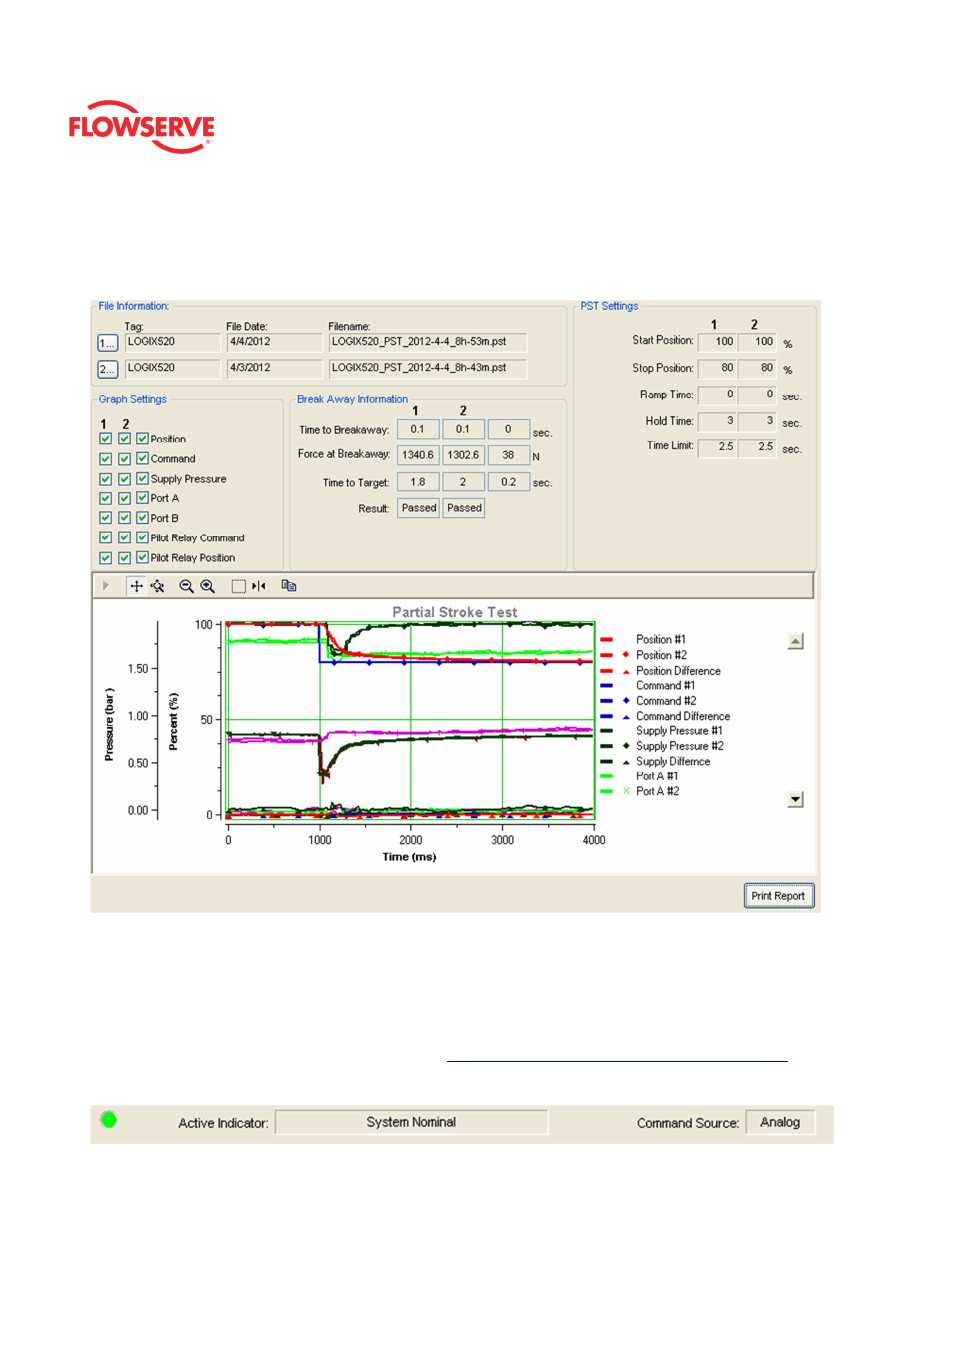Screen dimensions: 954x1351
Task: Toggle Supply Pressure checkbox for file 2
Action: coord(124,478)
